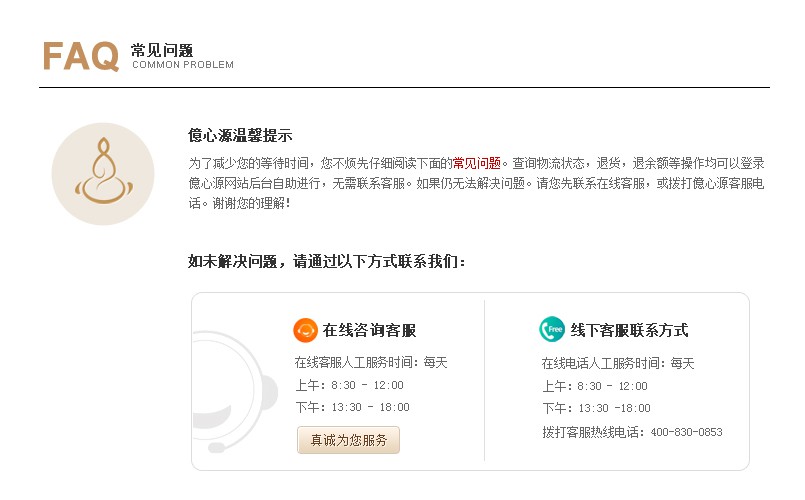The width and height of the screenshot is (805, 500).
Task: Click 在线电话人工服务时间 text line
Action: pos(617,363)
